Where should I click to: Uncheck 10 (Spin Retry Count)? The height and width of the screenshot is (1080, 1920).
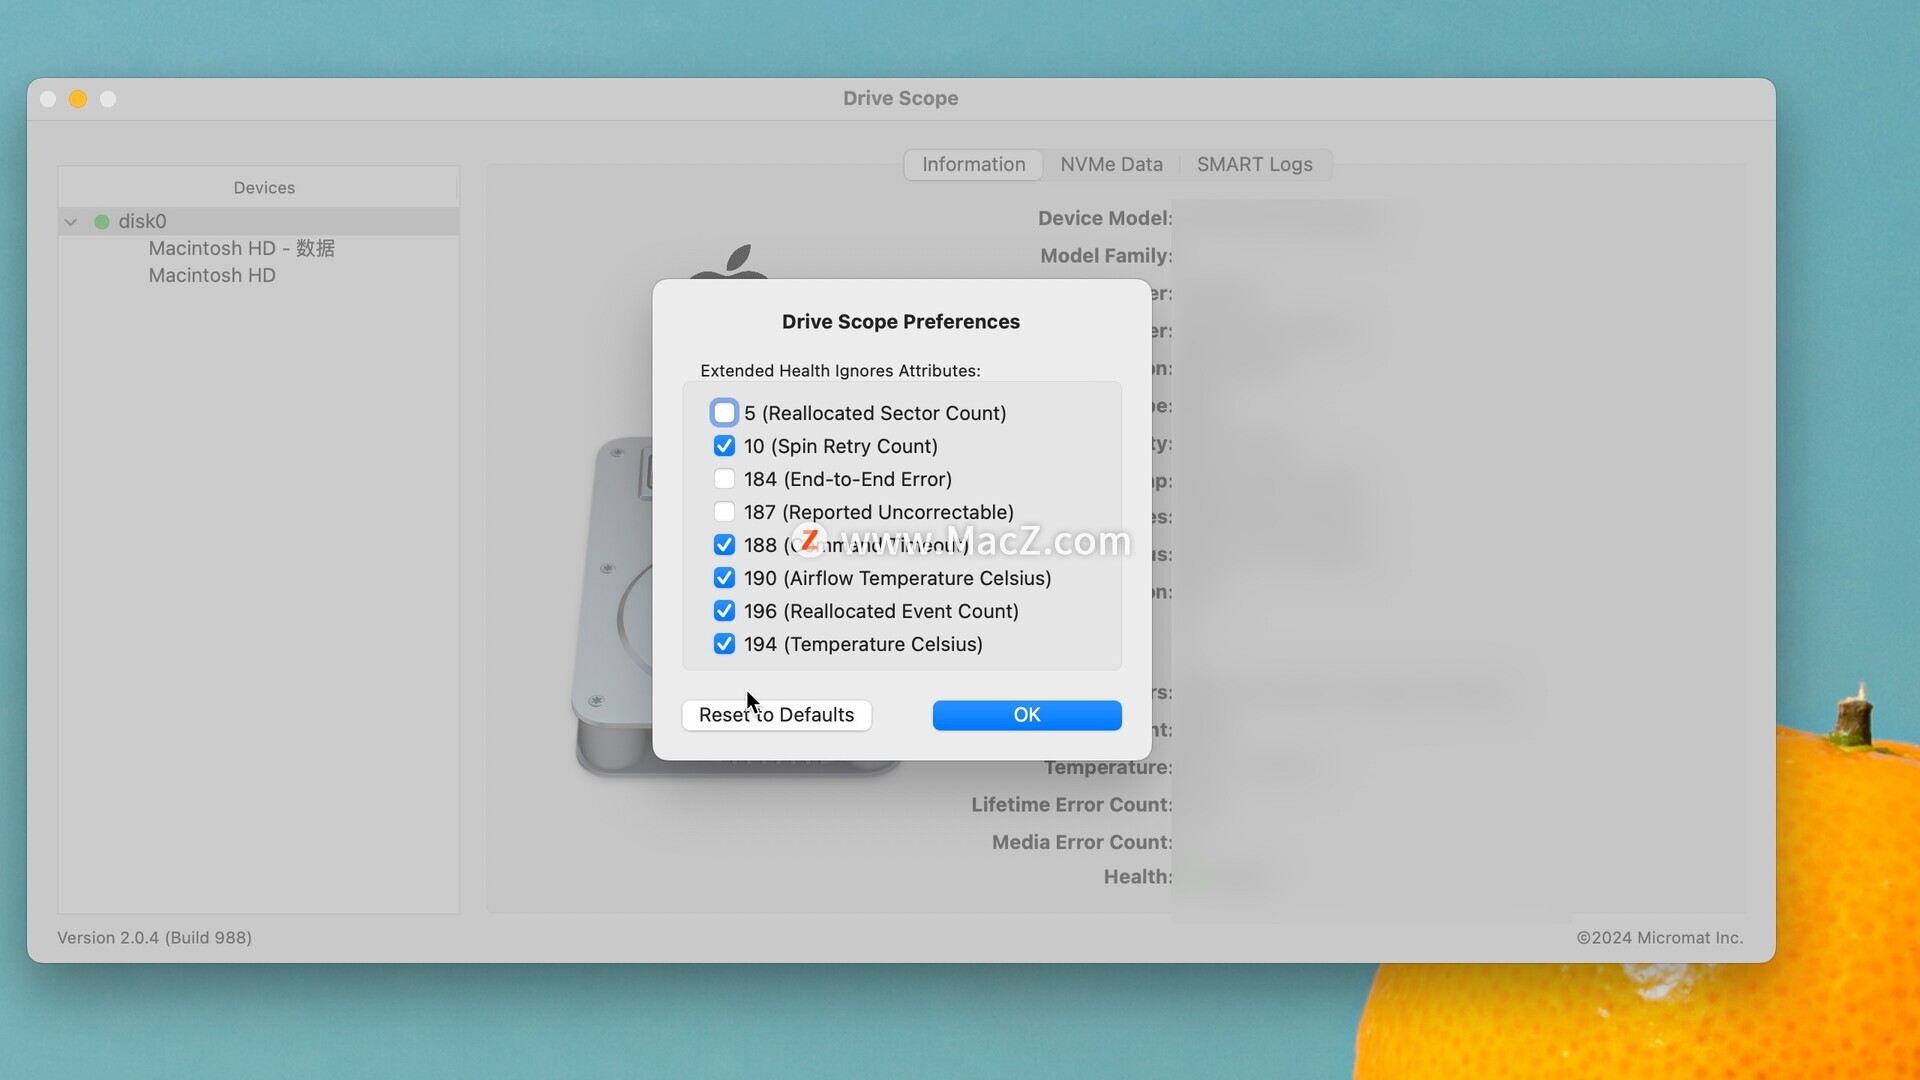(x=724, y=446)
